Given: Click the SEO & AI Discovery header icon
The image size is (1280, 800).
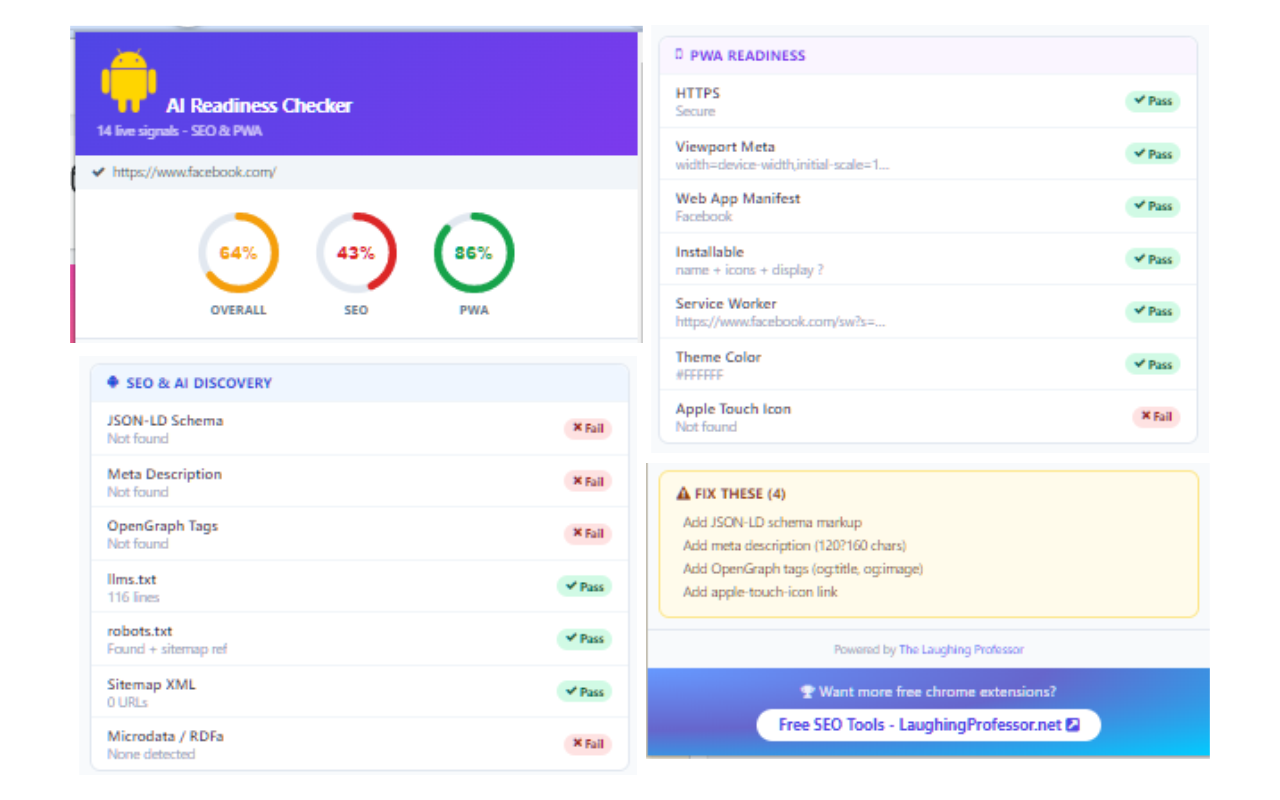Looking at the screenshot, I should point(113,382).
